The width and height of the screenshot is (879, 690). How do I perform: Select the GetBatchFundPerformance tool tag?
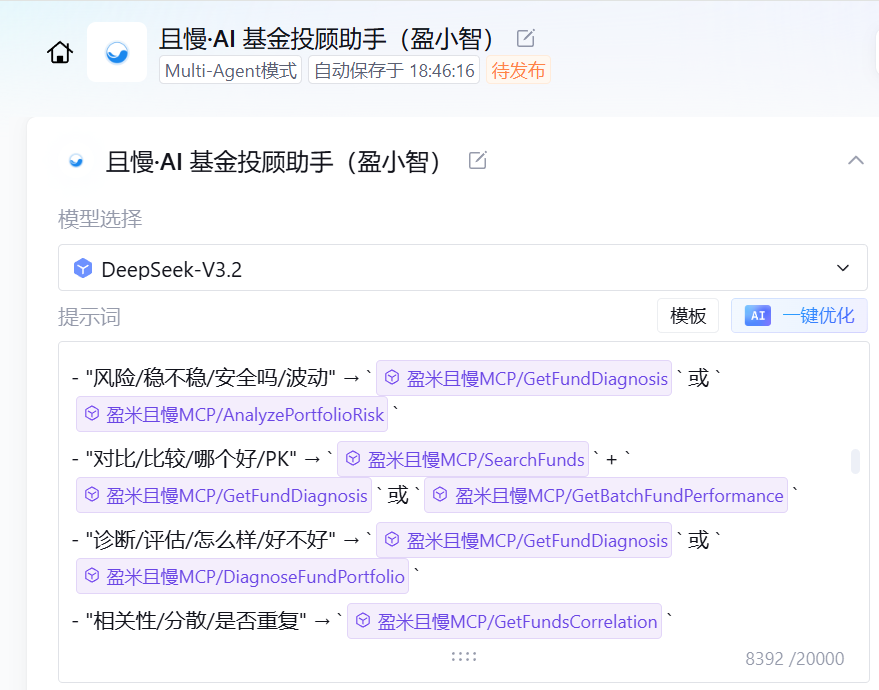(605, 495)
